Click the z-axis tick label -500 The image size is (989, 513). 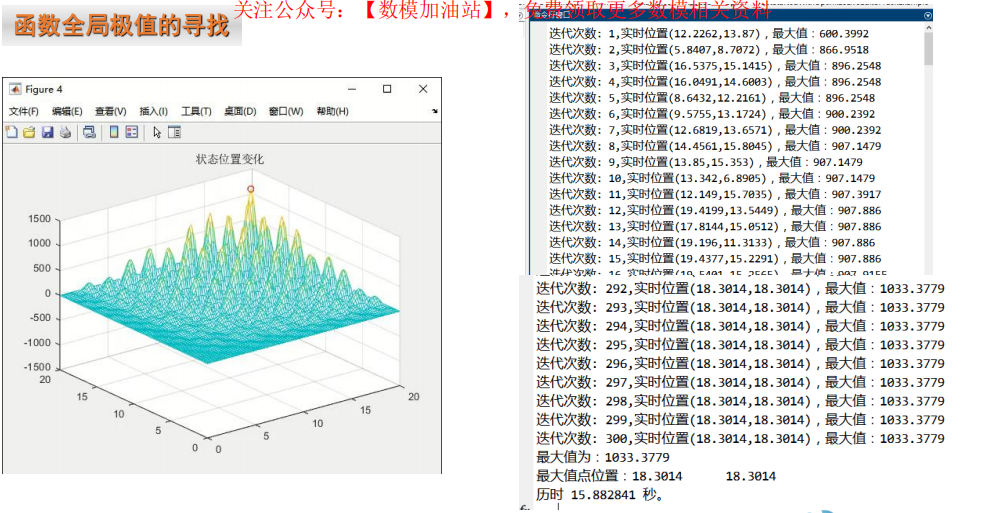40,317
